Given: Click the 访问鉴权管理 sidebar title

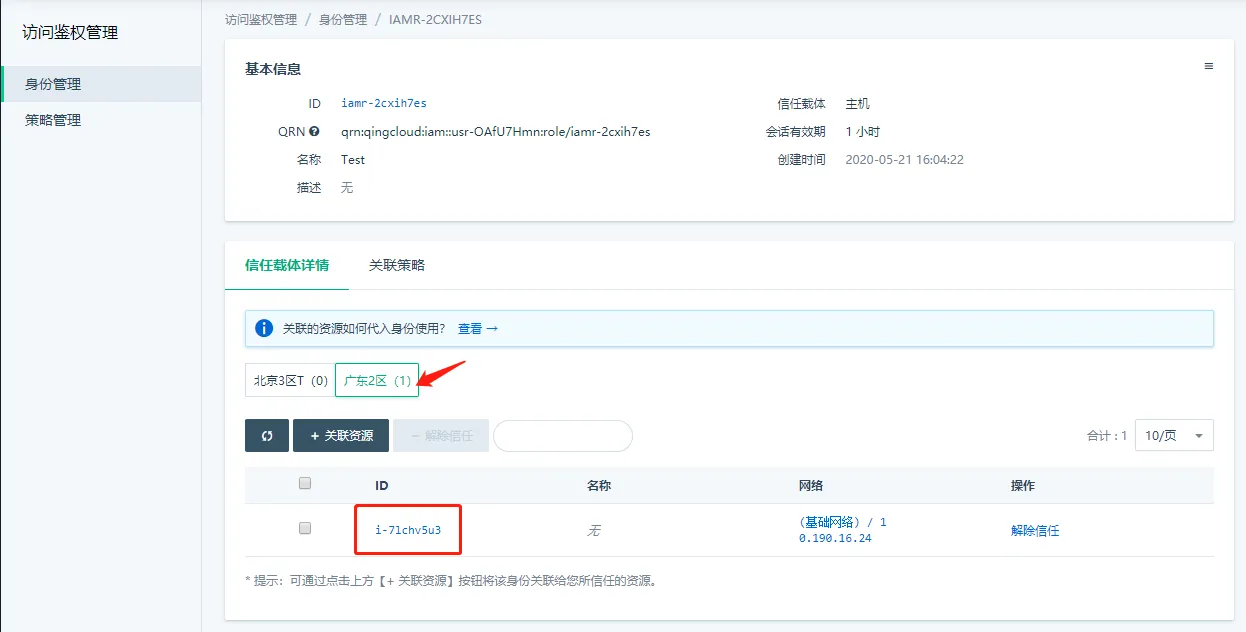Looking at the screenshot, I should [x=71, y=32].
